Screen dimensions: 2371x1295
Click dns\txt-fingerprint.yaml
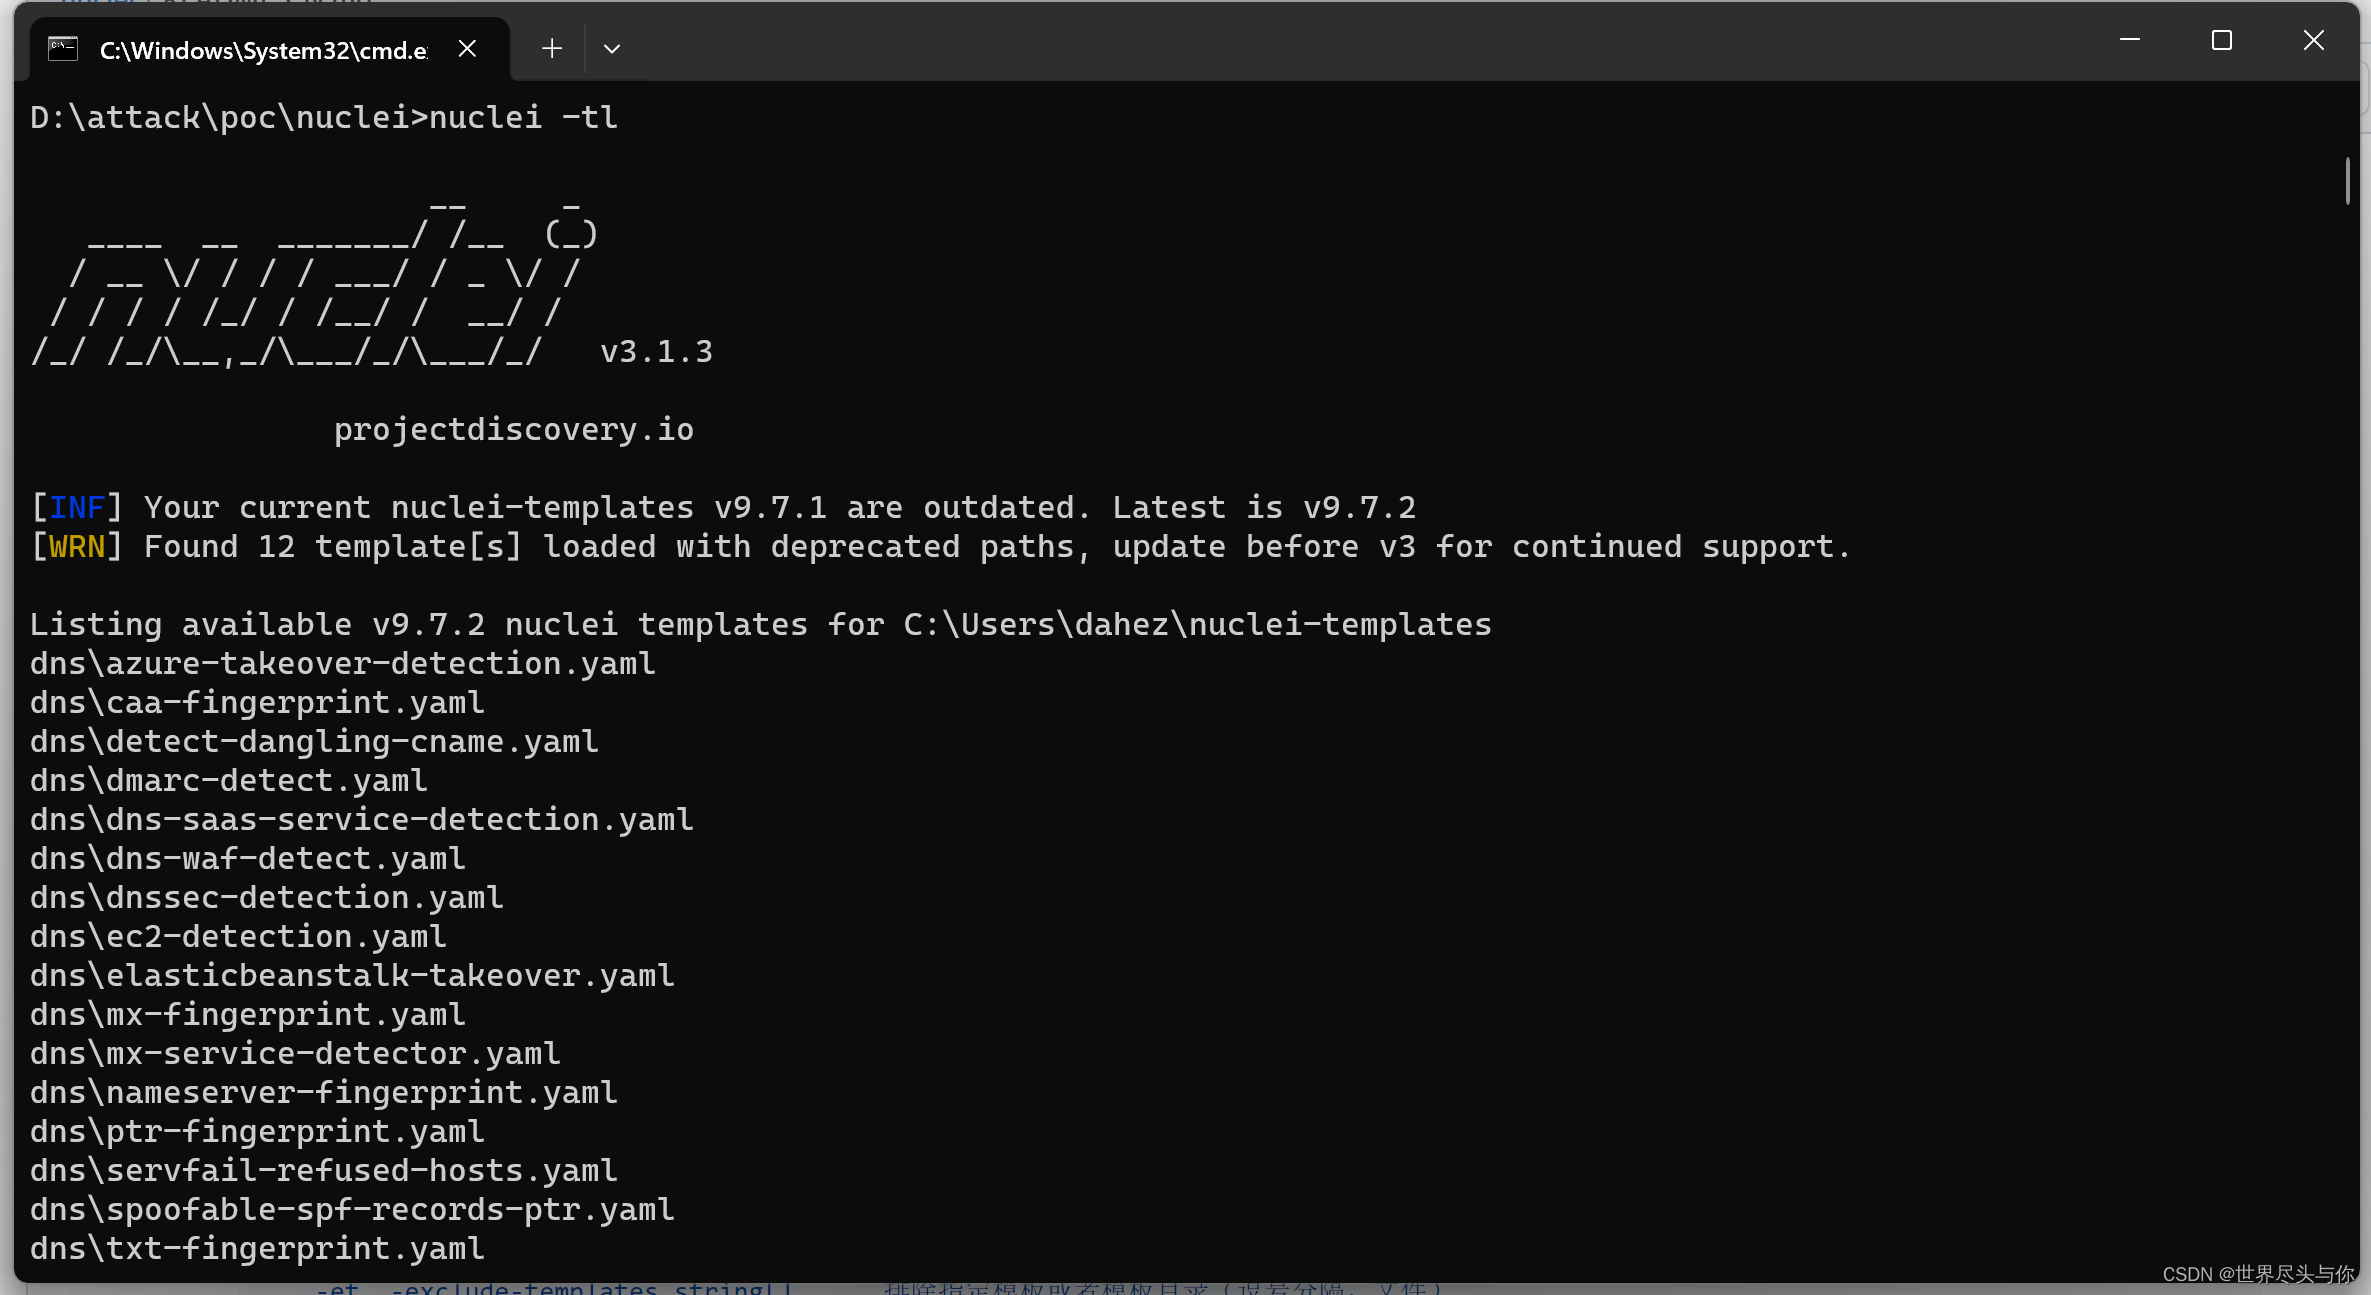tap(257, 1249)
